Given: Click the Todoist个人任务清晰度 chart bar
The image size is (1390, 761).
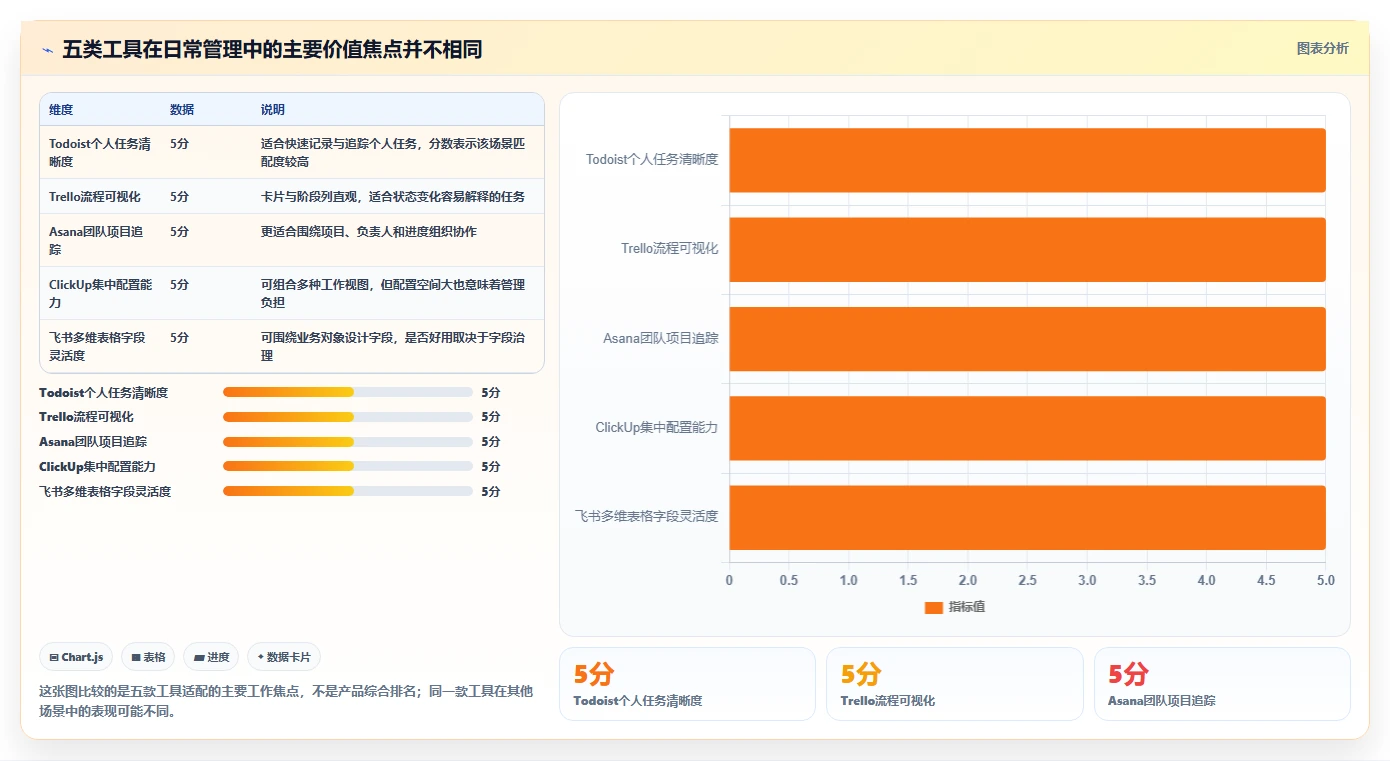Looking at the screenshot, I should pos(1027,160).
